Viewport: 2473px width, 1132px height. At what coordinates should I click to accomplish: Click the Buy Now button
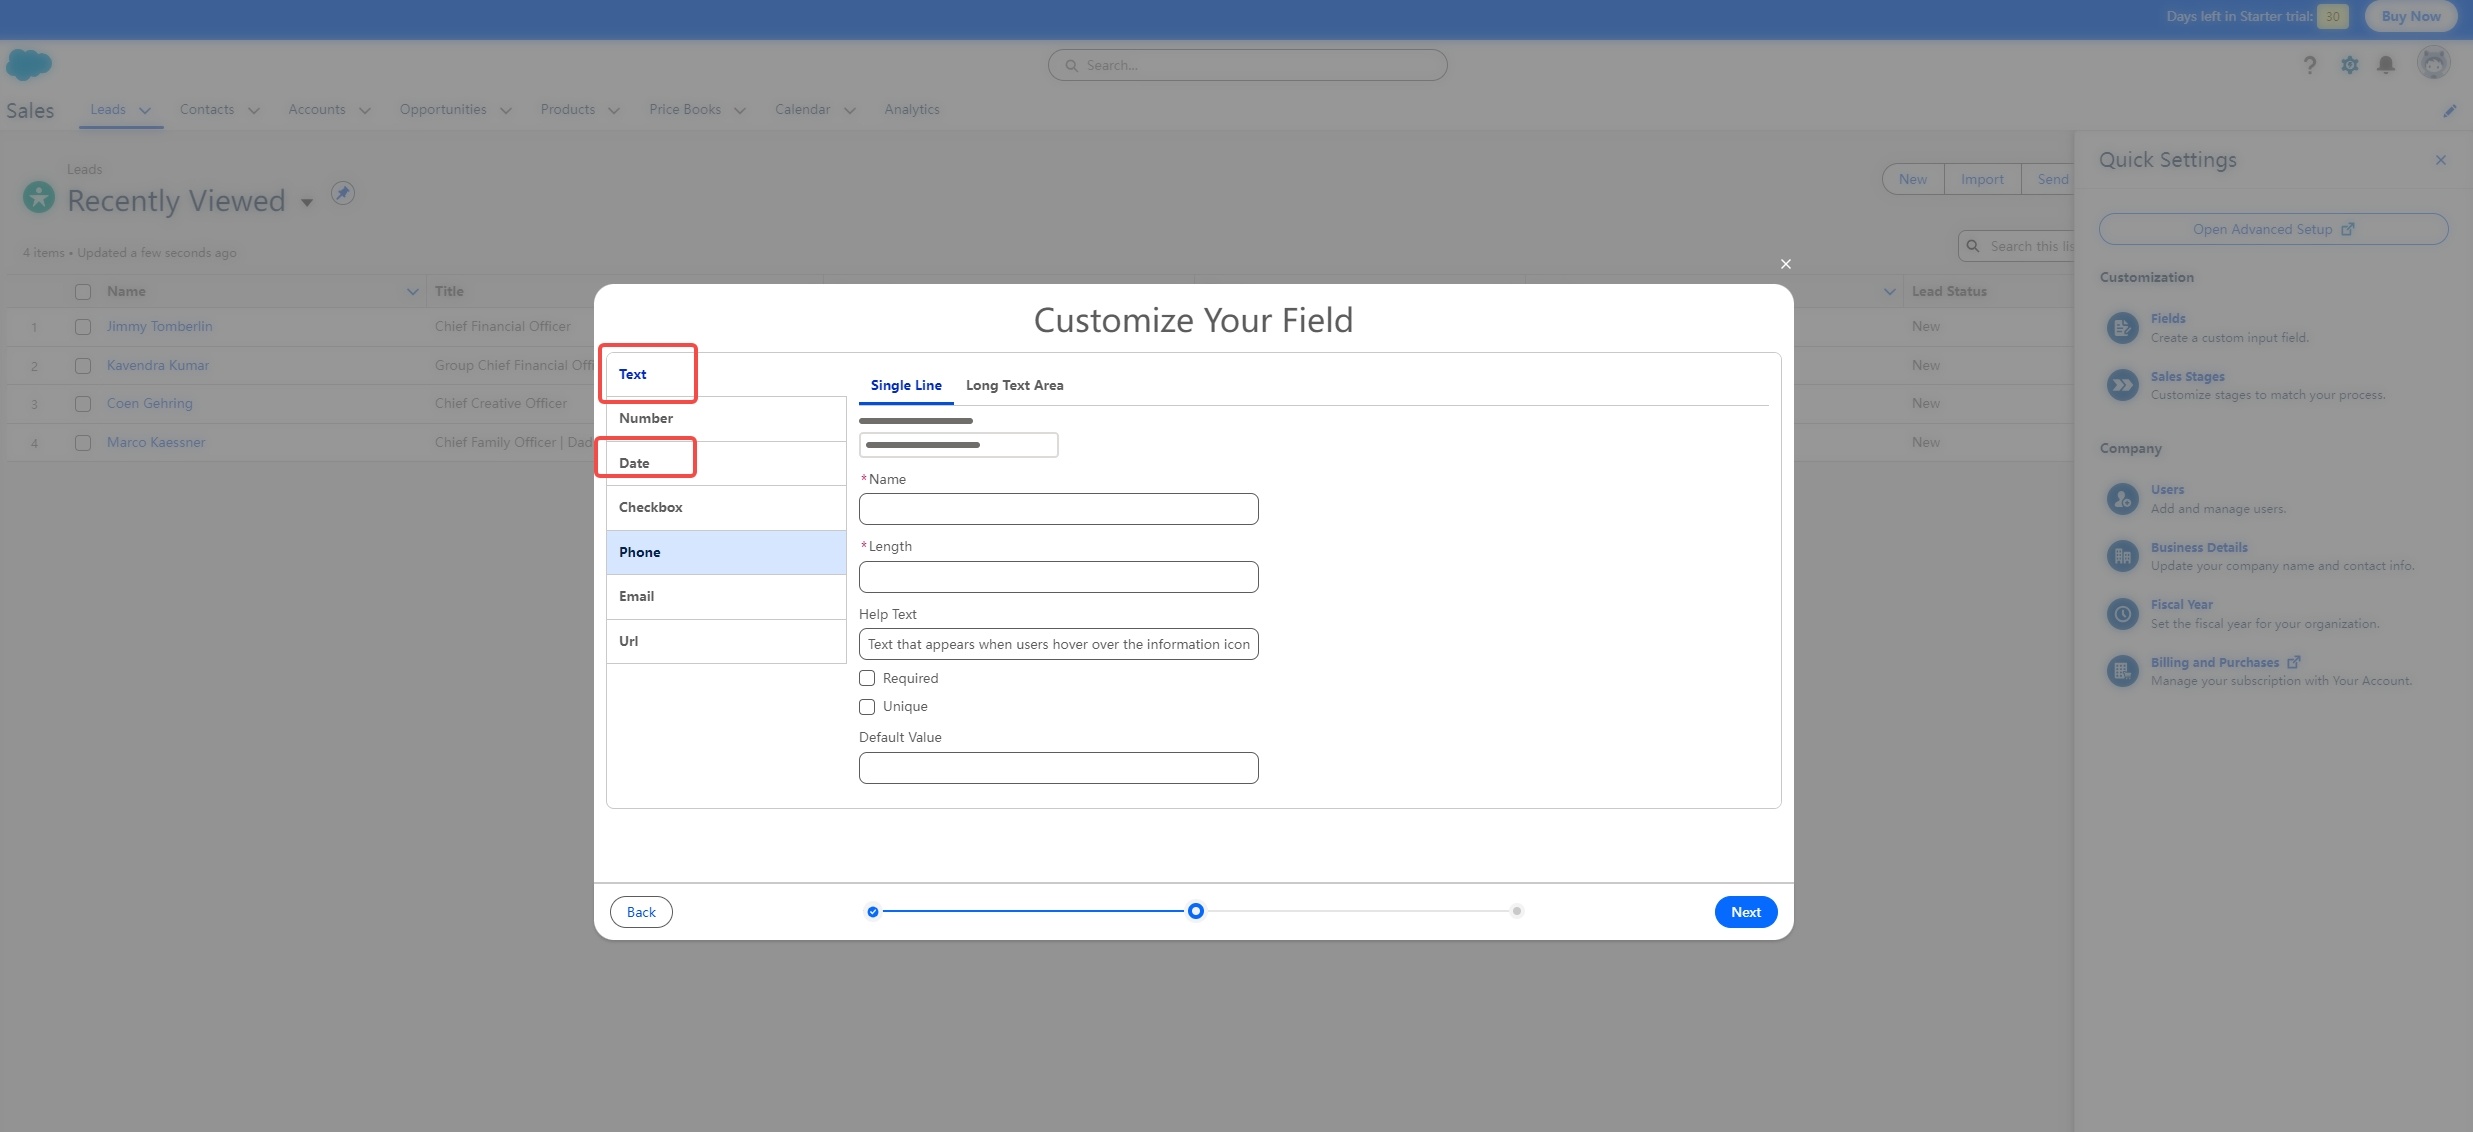(x=2411, y=16)
